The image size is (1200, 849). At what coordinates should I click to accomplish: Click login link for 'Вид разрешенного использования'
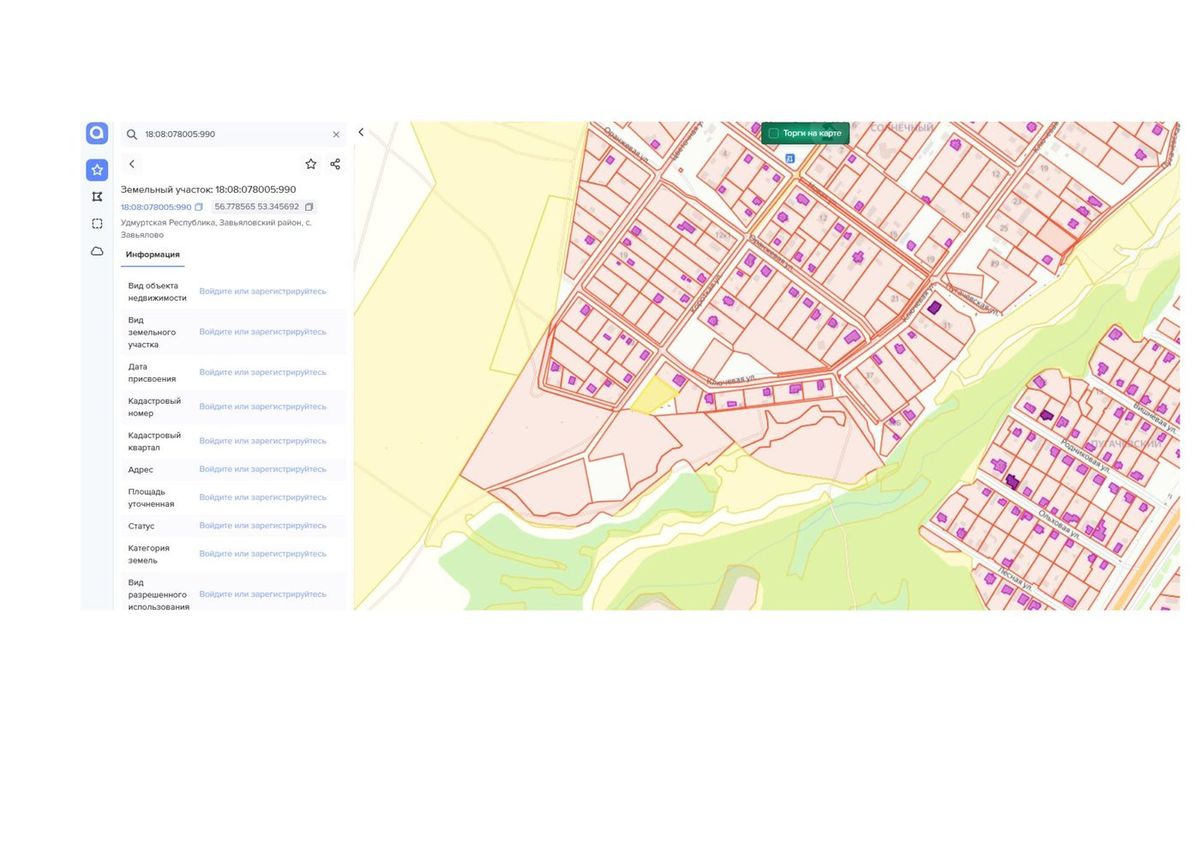(263, 594)
